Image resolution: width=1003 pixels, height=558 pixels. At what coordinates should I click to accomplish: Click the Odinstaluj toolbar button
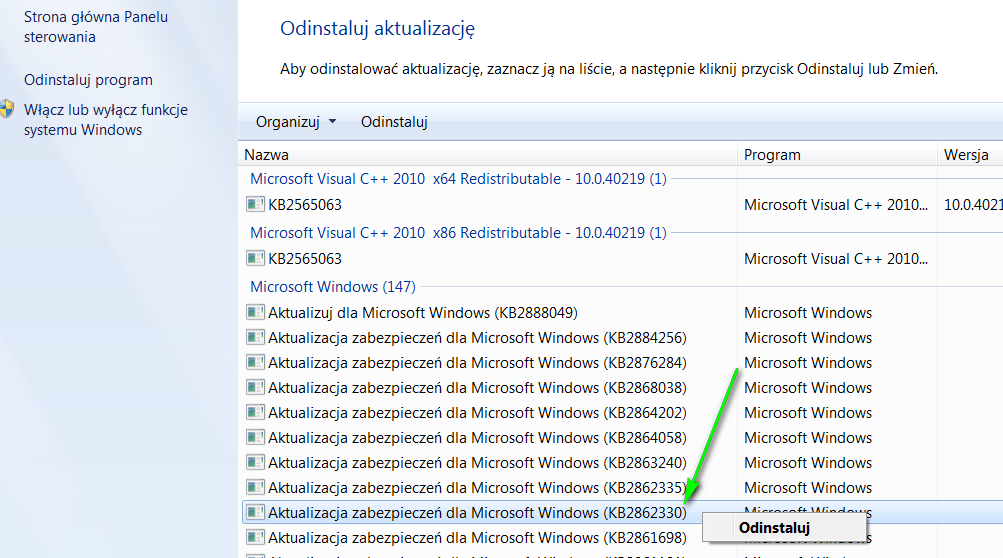(394, 122)
